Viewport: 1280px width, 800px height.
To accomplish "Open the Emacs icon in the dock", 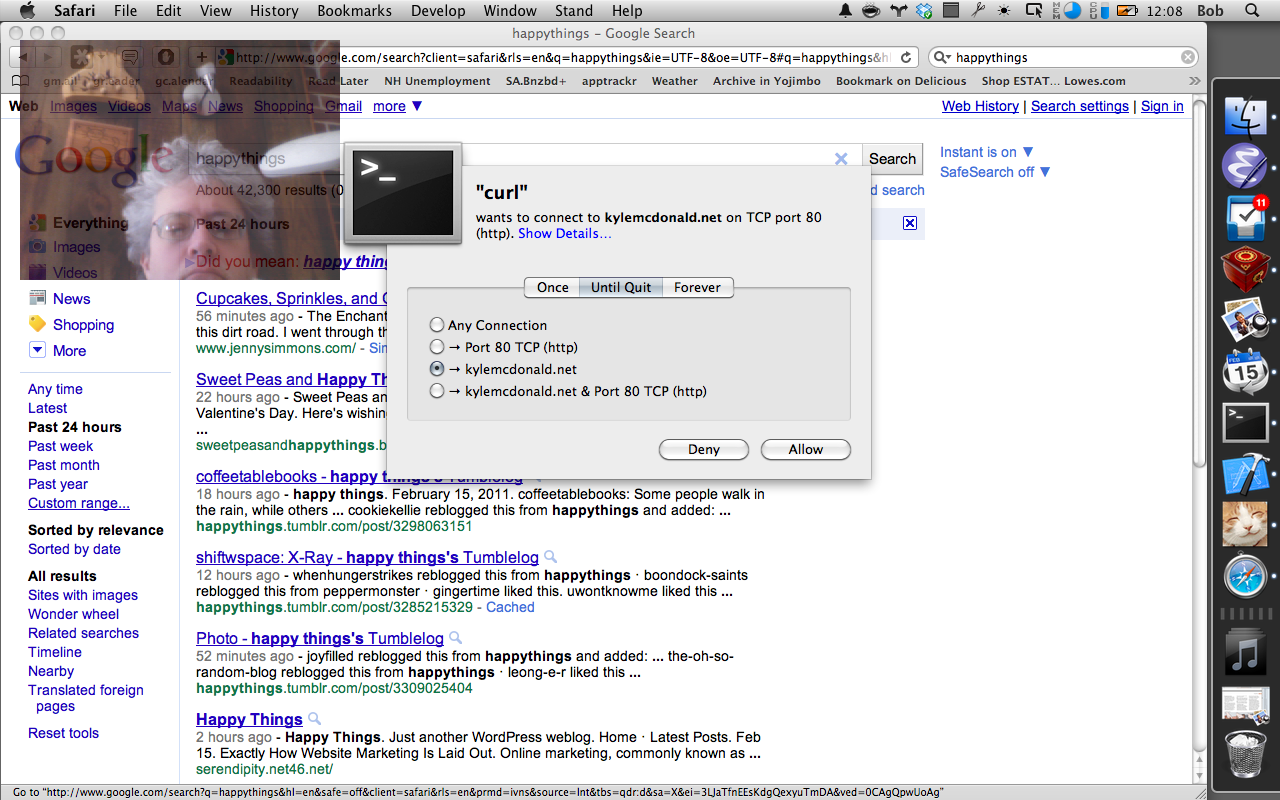I will click(x=1245, y=167).
